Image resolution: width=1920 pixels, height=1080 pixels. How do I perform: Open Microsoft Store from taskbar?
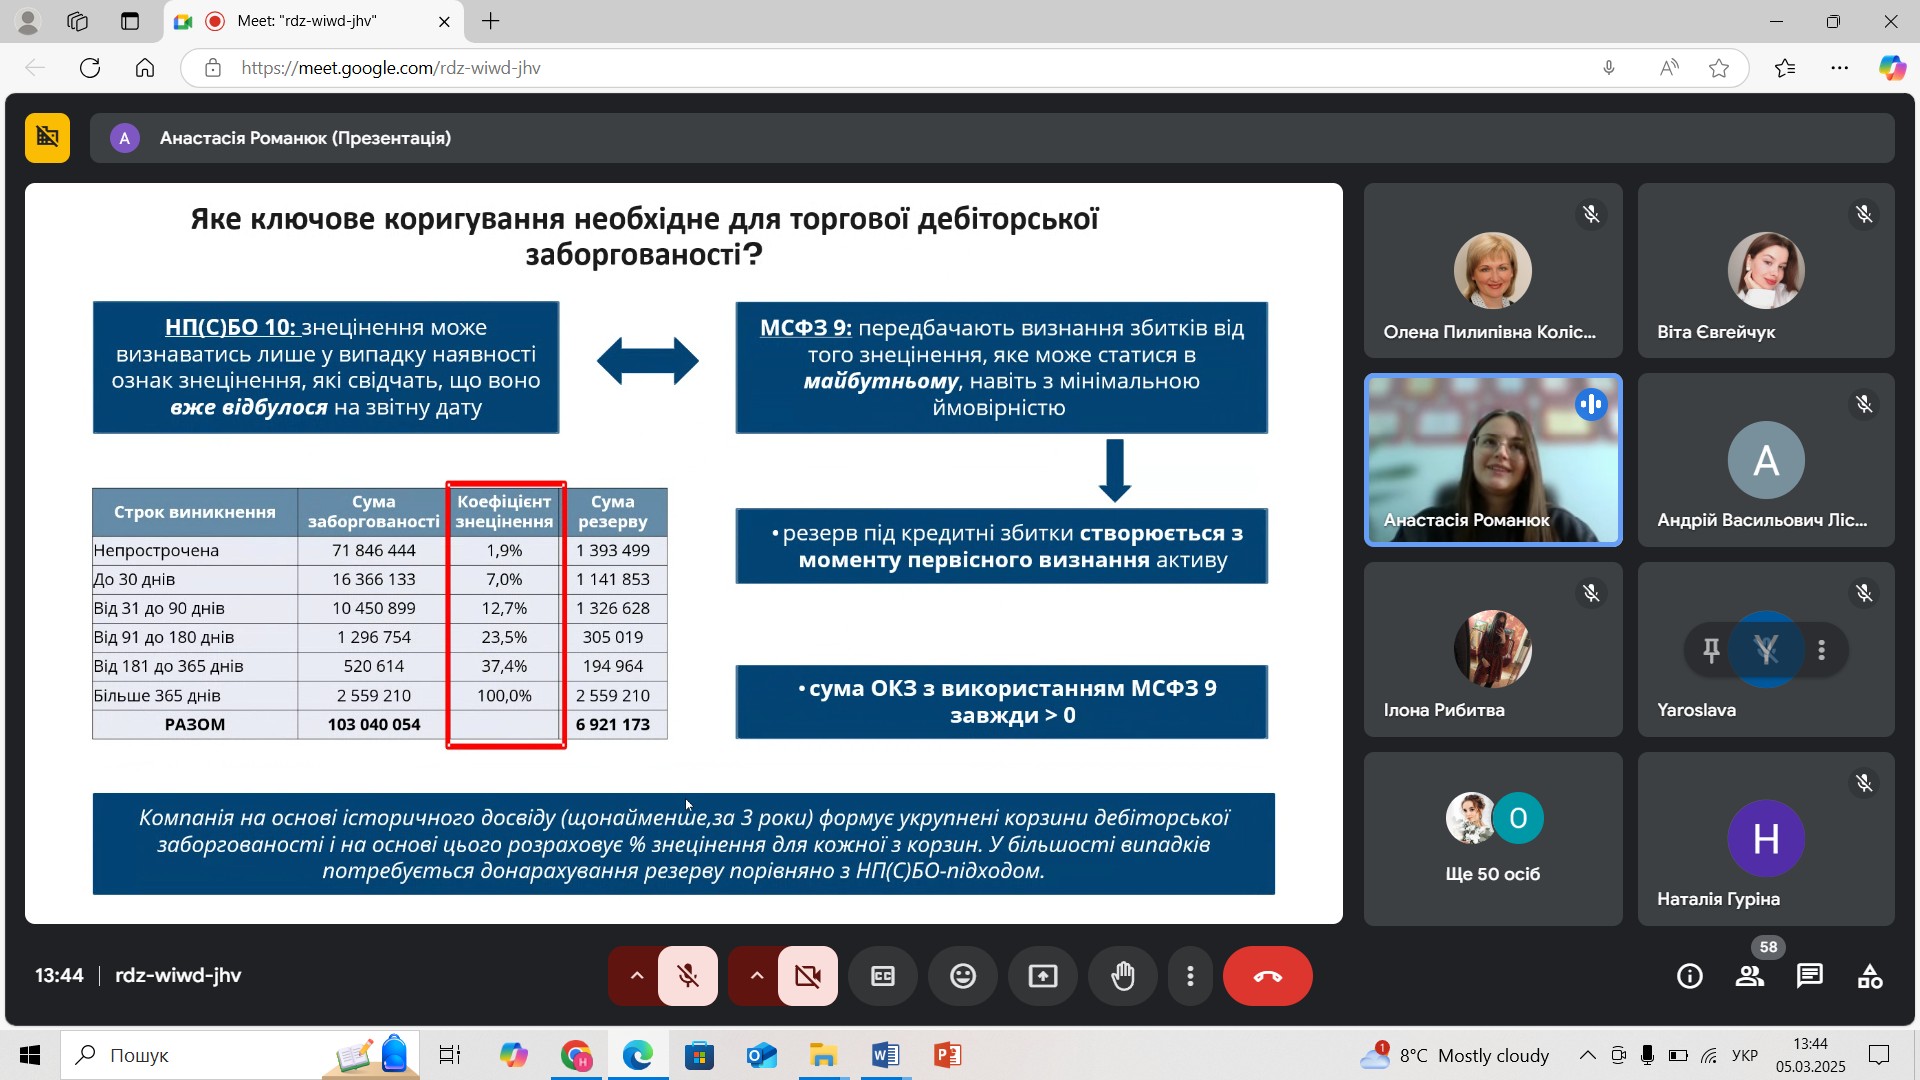point(699,1055)
